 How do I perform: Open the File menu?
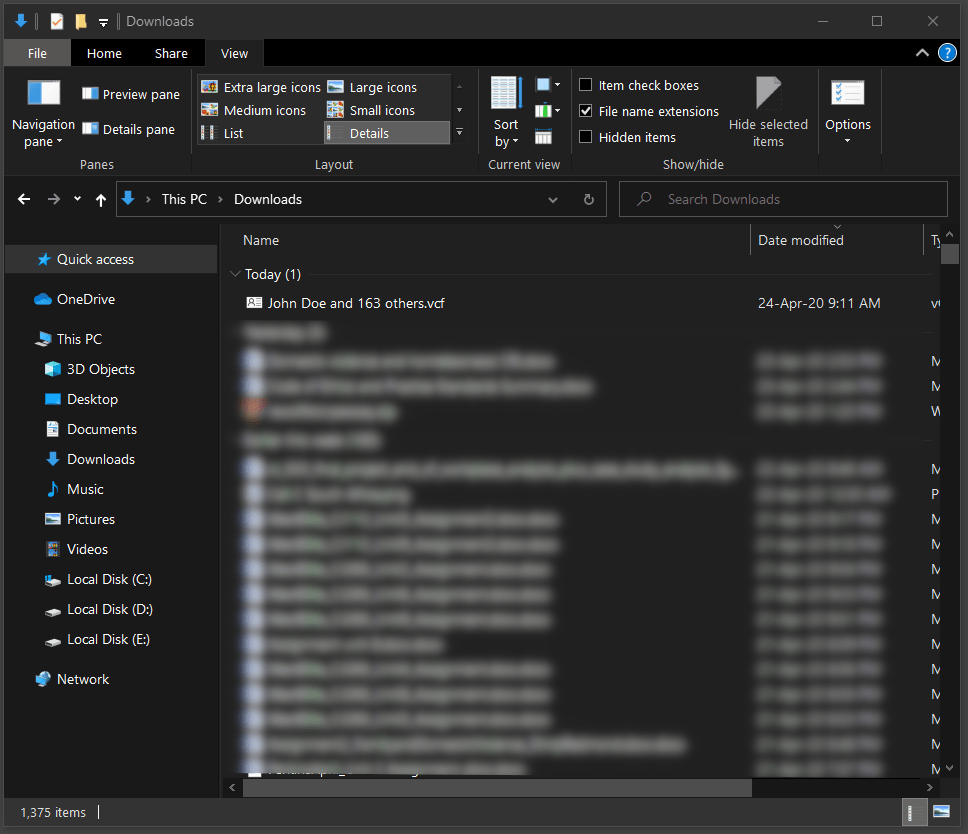[x=37, y=54]
